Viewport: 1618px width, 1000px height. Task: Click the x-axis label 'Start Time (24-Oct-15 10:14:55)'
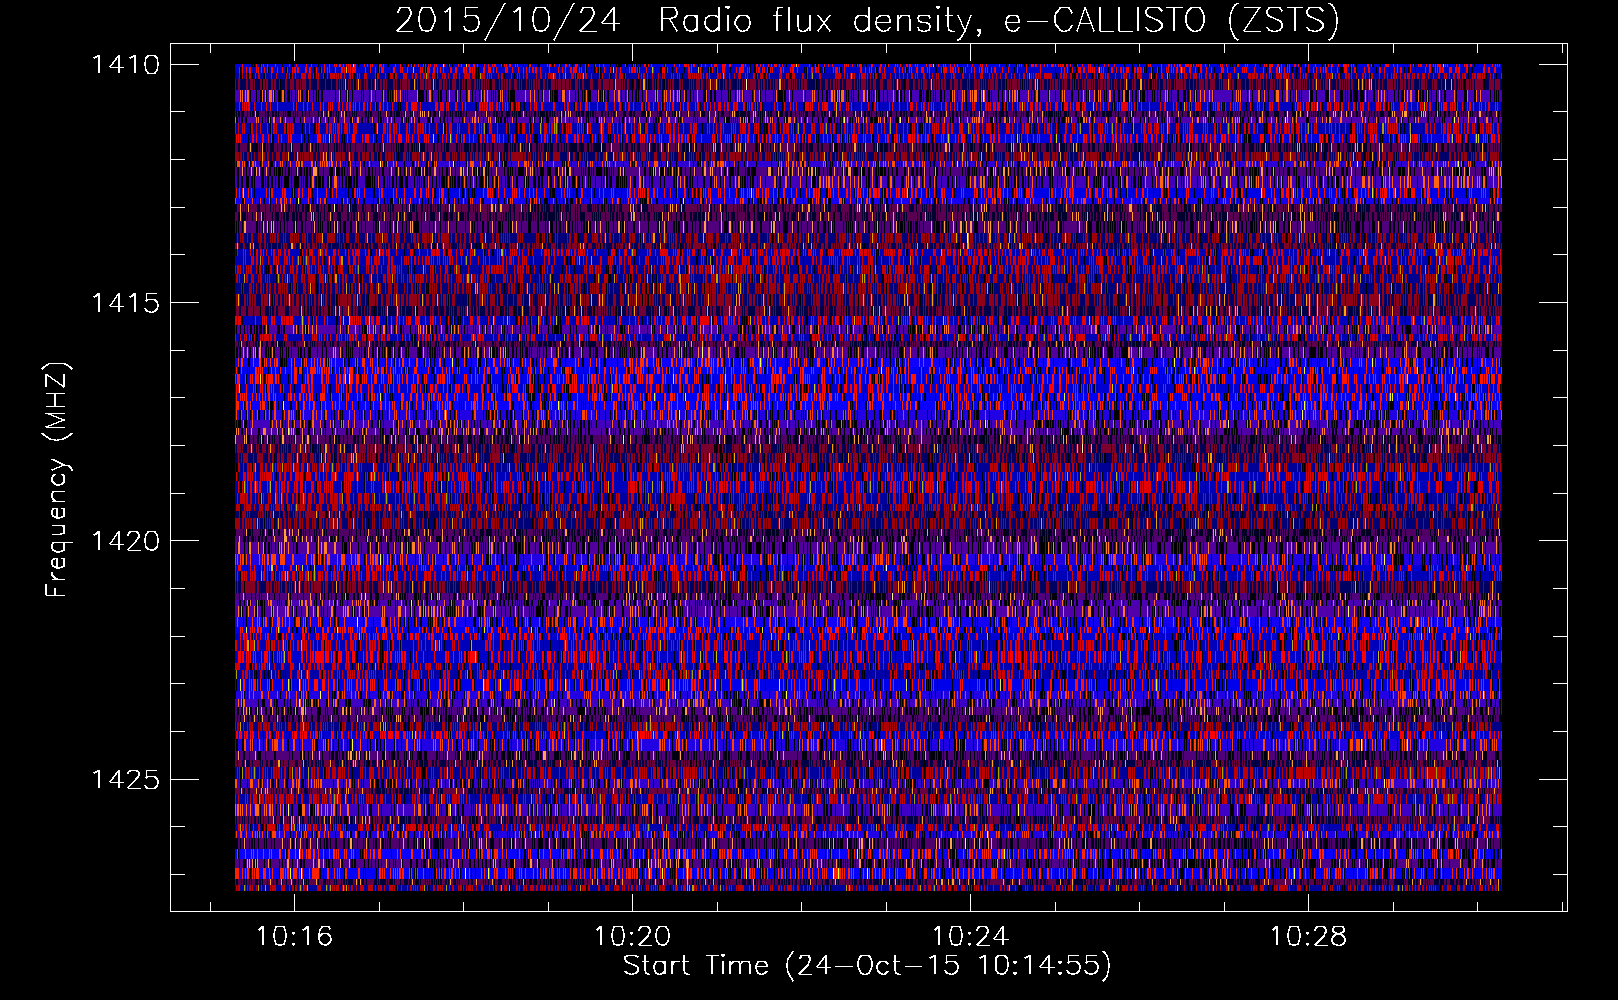(867, 966)
